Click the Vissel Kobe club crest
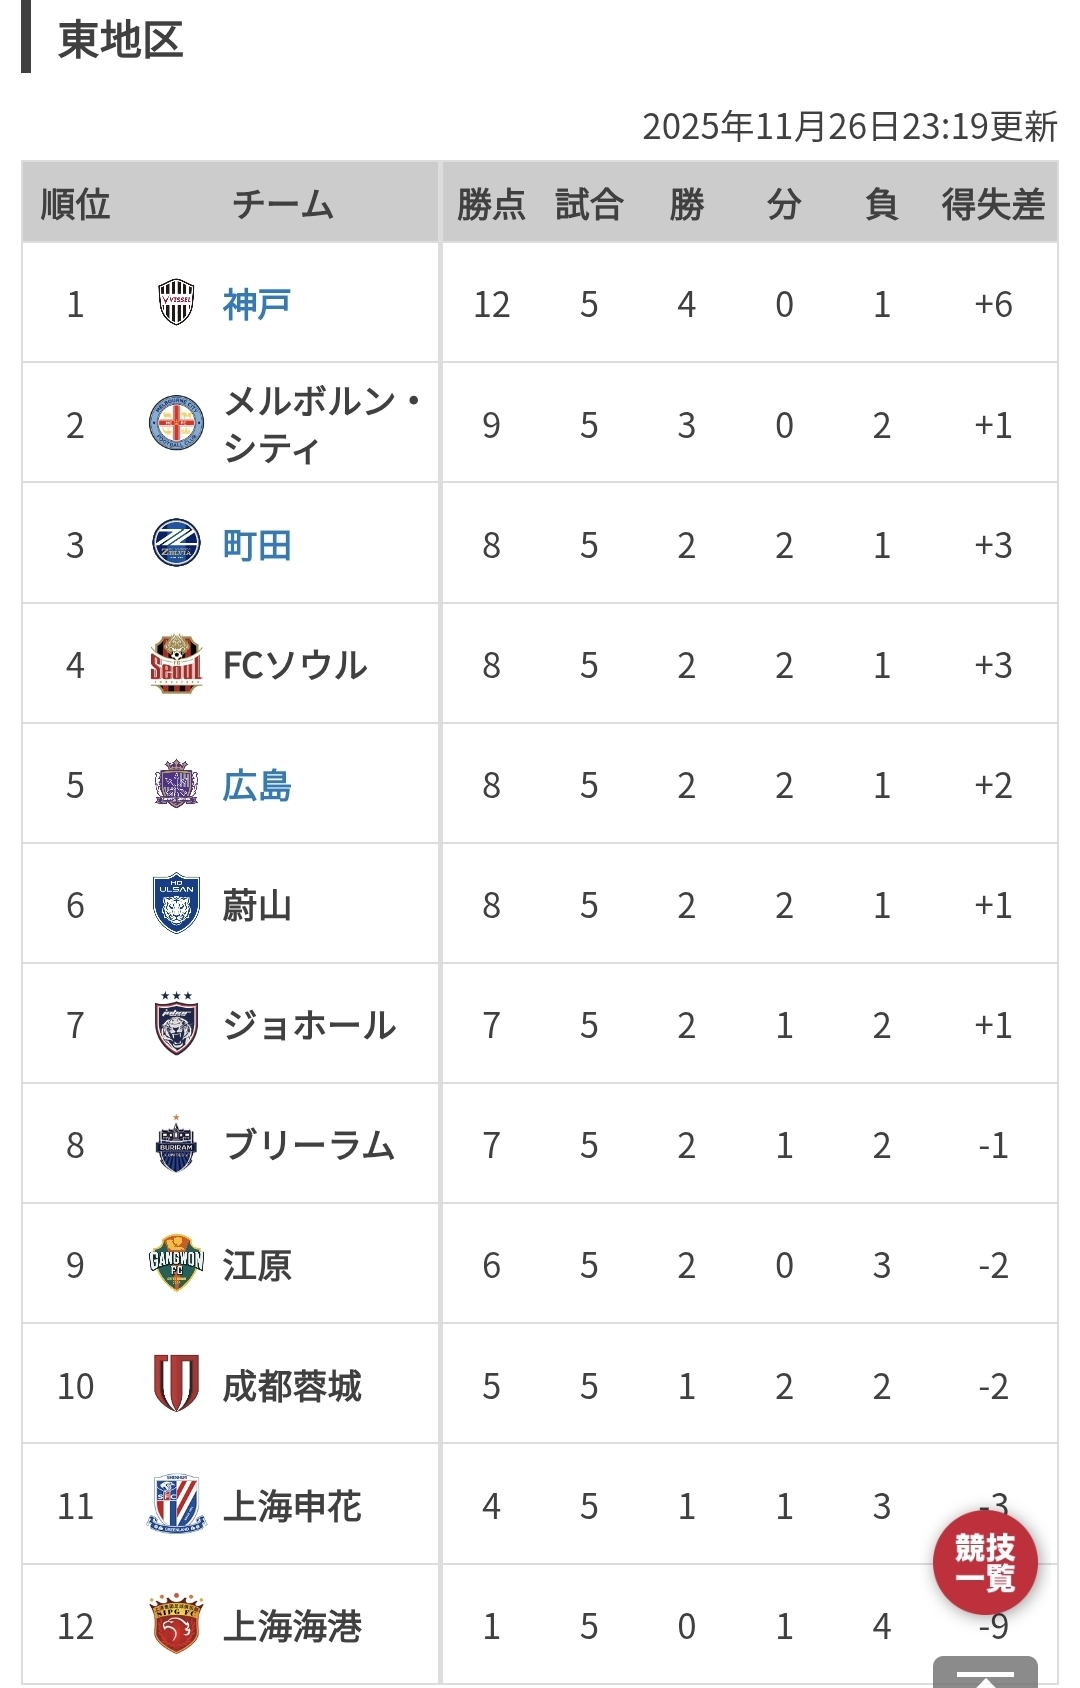The height and width of the screenshot is (1688, 1080). click(176, 304)
